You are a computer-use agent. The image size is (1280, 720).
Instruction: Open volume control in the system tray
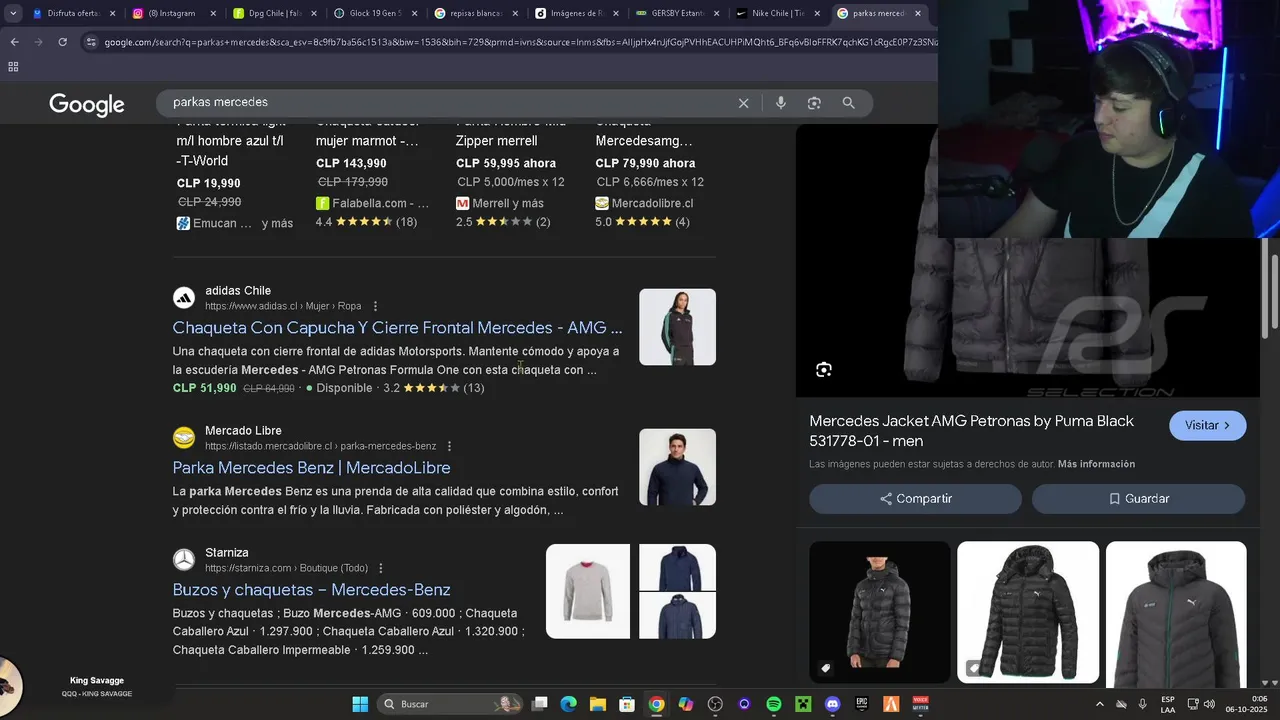(1209, 704)
